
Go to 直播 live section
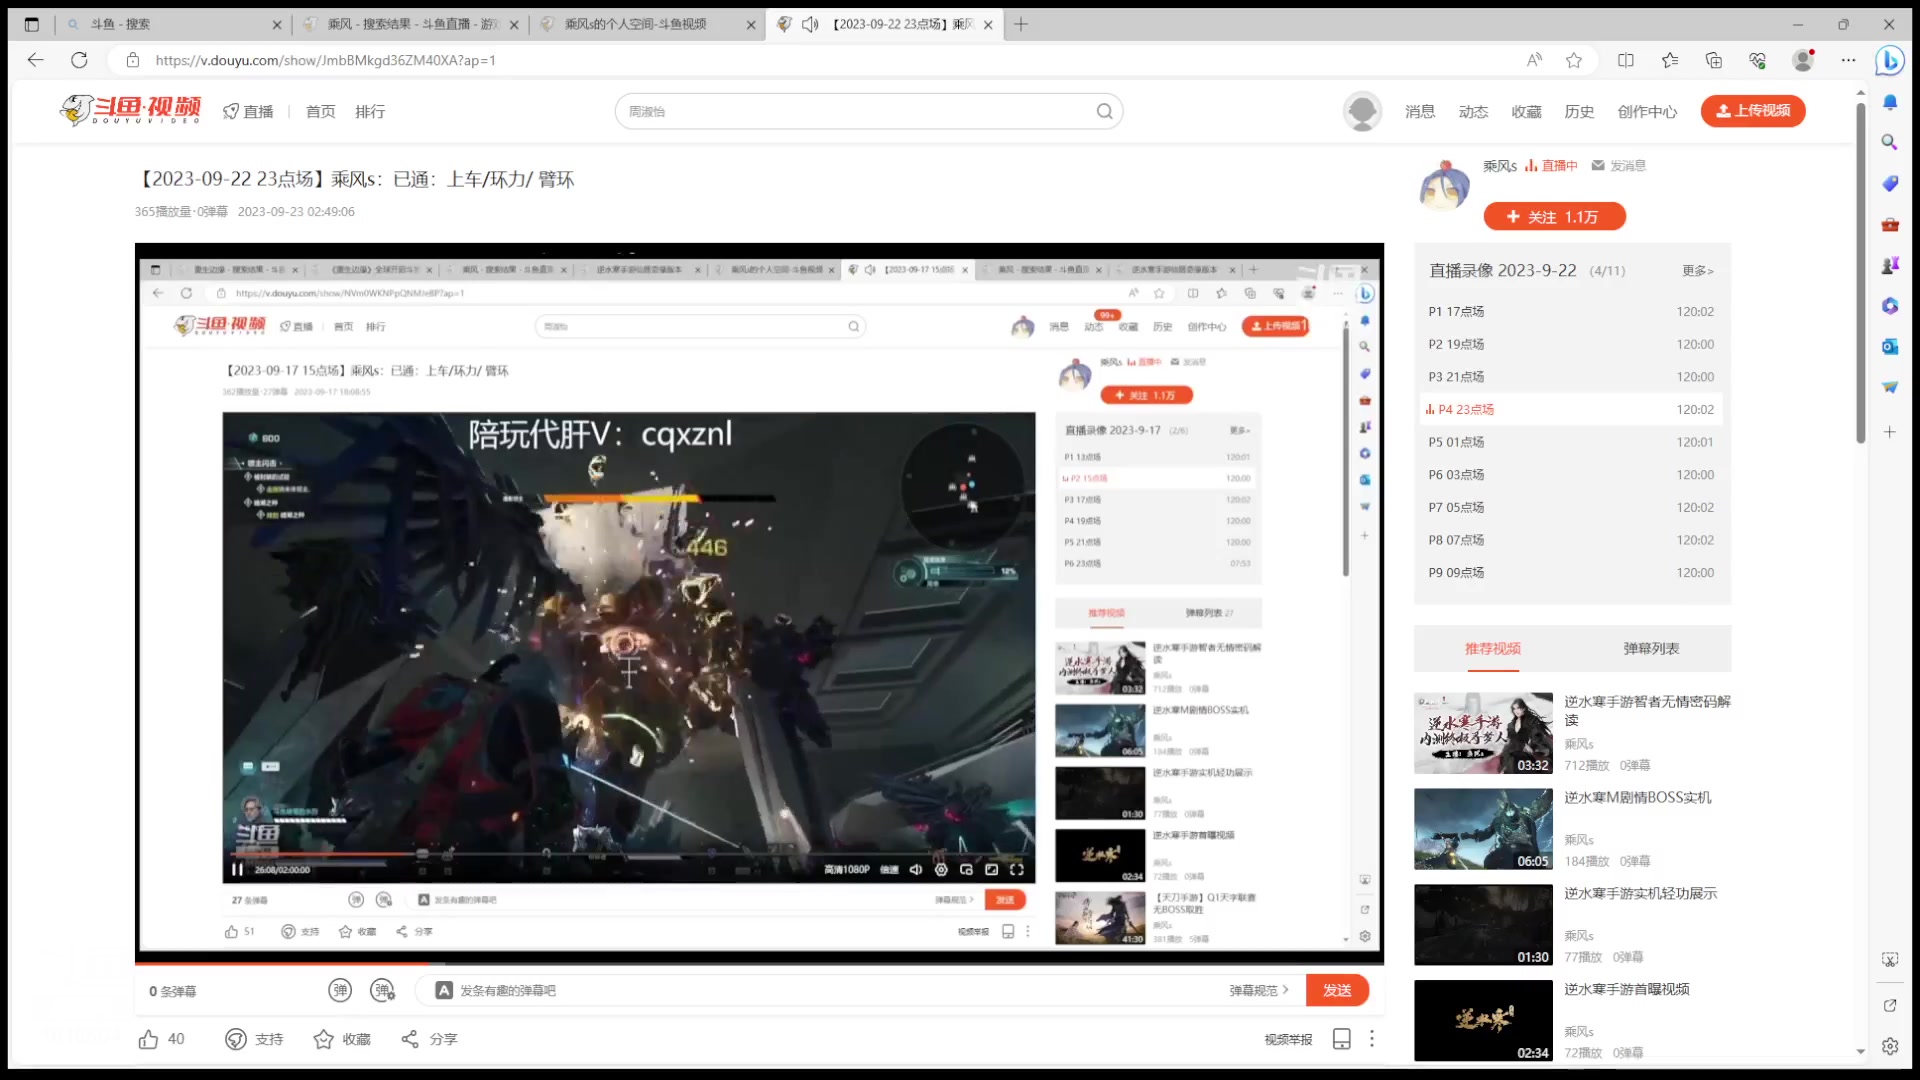click(x=248, y=112)
